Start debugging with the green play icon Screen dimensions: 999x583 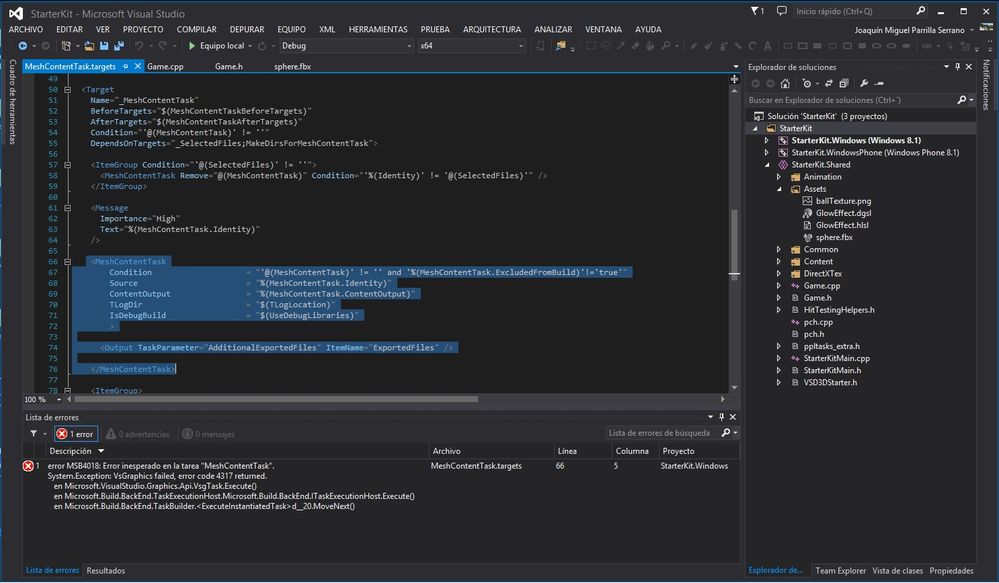point(192,46)
